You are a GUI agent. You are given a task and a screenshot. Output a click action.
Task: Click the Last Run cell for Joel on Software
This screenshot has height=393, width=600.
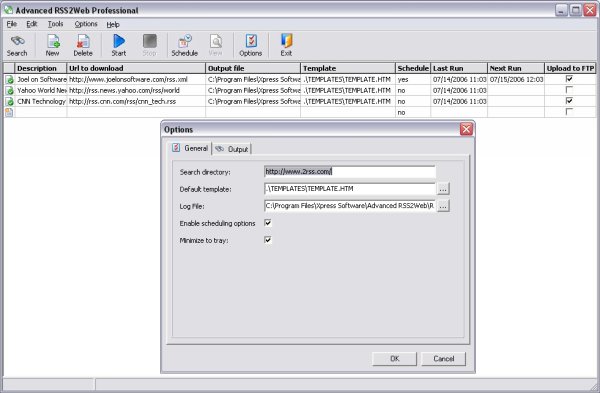[459, 80]
